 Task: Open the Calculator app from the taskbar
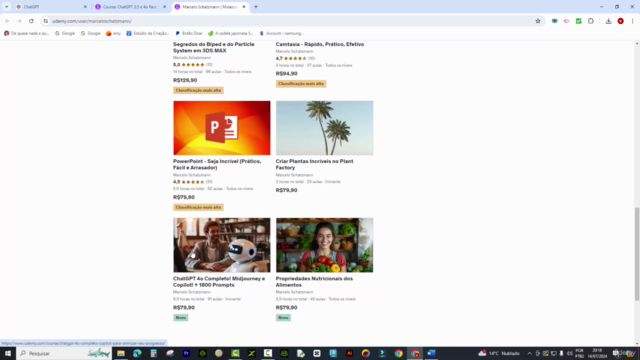click(x=153, y=353)
